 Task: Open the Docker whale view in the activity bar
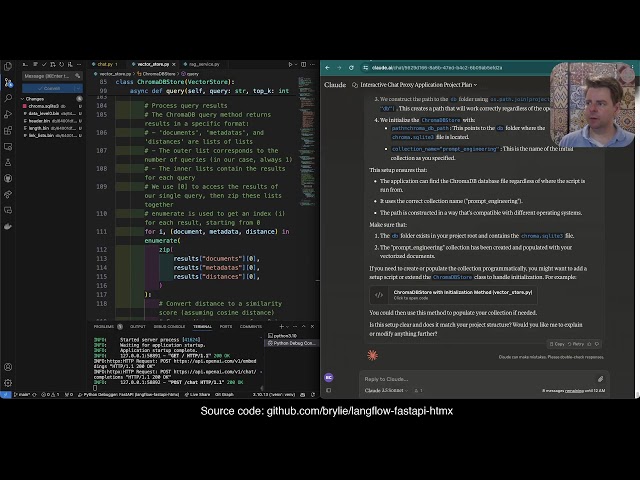[8, 226]
